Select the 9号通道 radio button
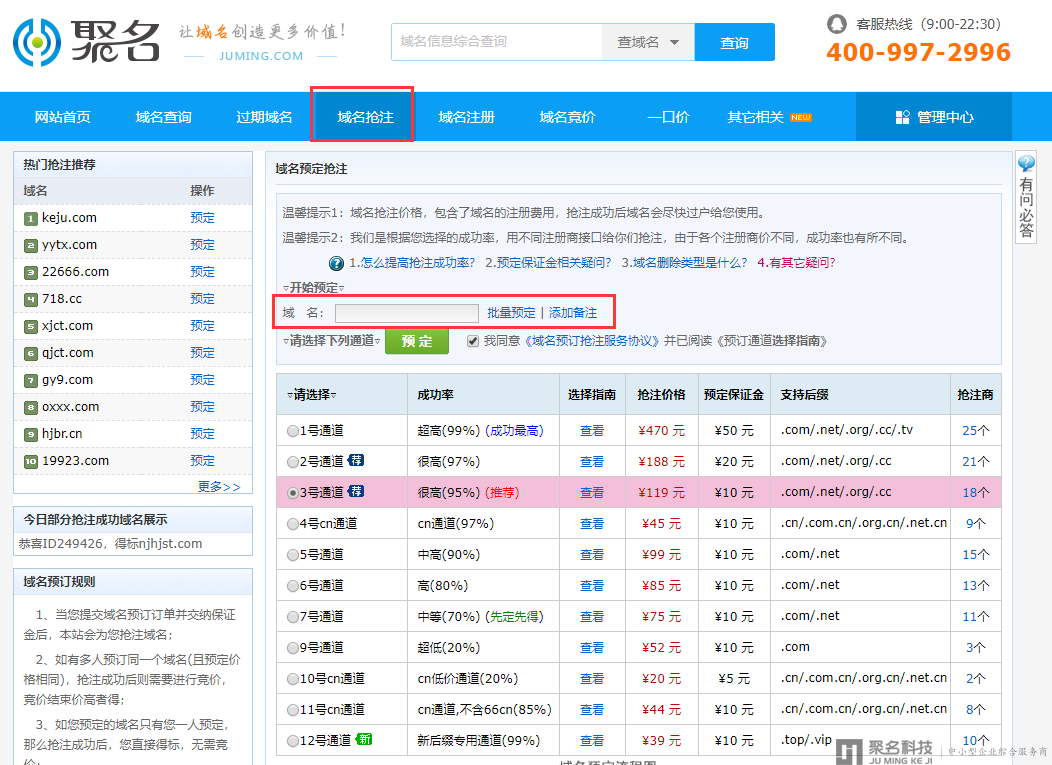1052x765 pixels. click(293, 648)
